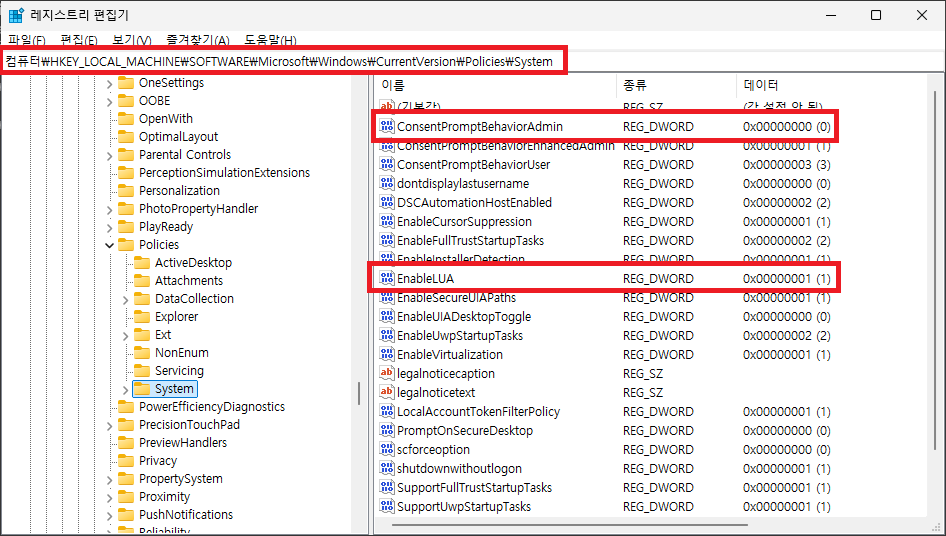The height and width of the screenshot is (536, 946).
Task: Click the registry path address bar
Action: [x=284, y=61]
